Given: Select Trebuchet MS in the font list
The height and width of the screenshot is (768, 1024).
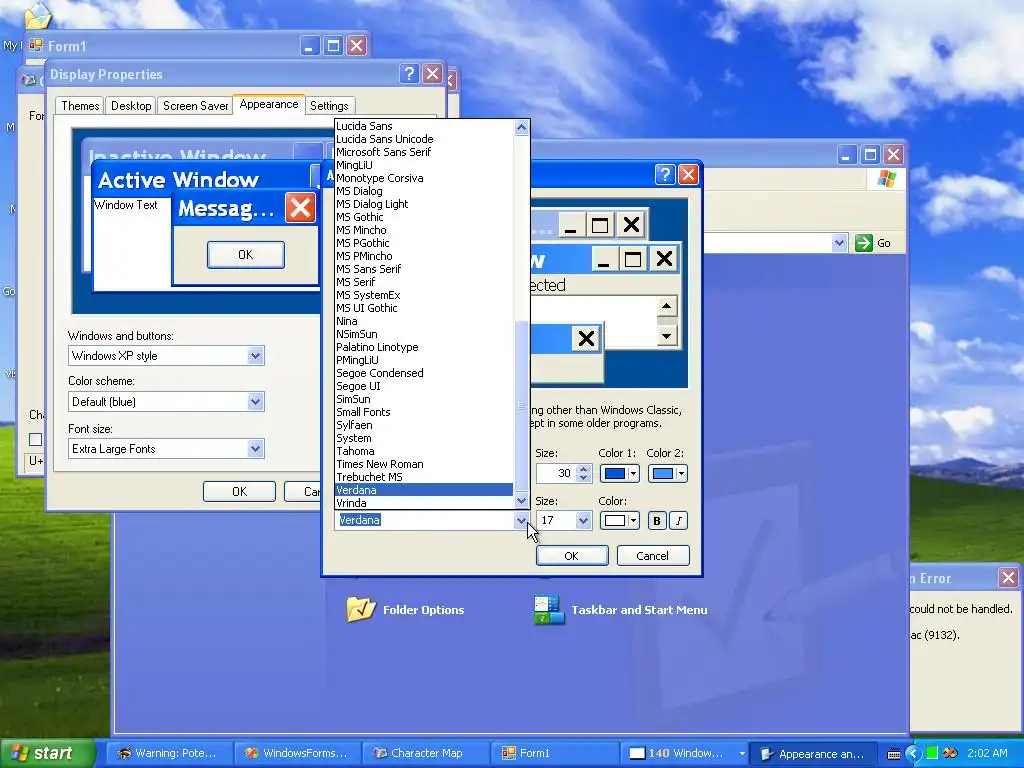Looking at the screenshot, I should [x=423, y=477].
